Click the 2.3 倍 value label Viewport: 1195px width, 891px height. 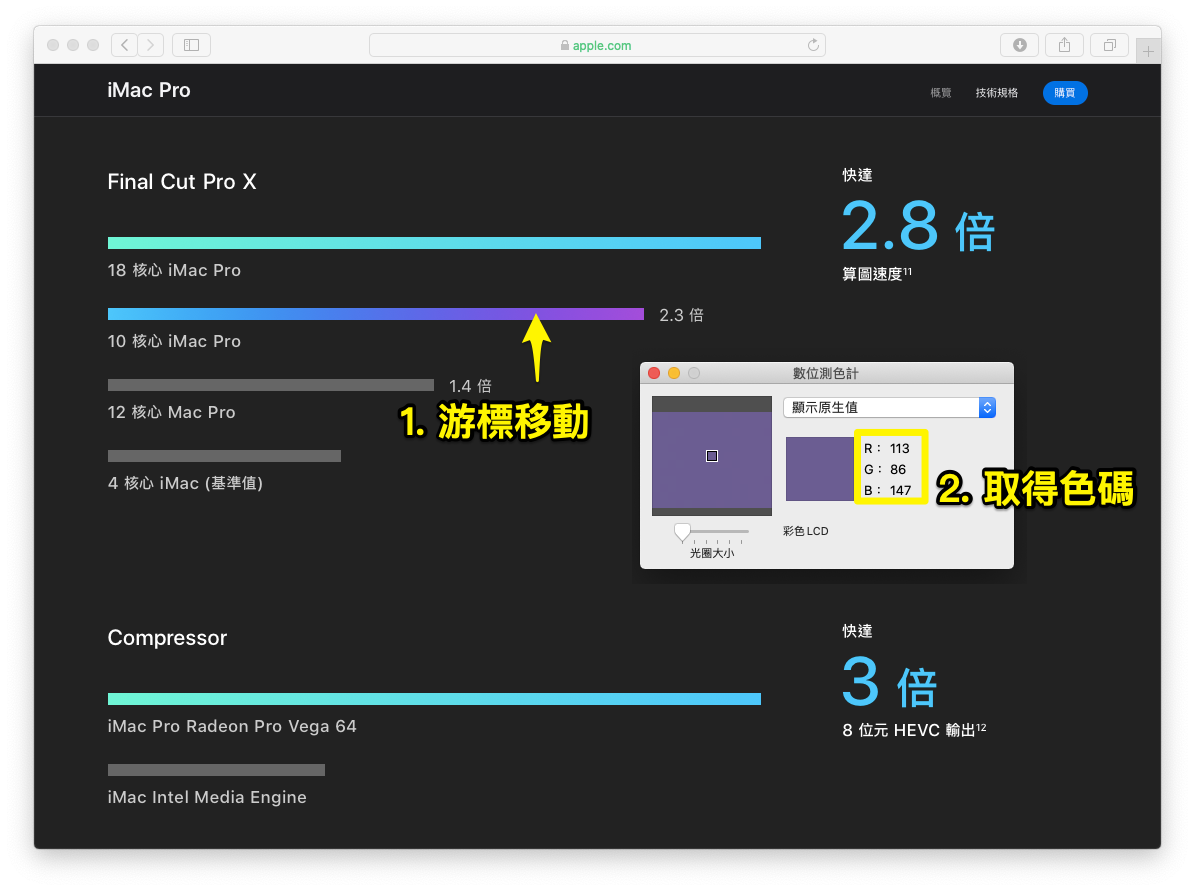(681, 315)
